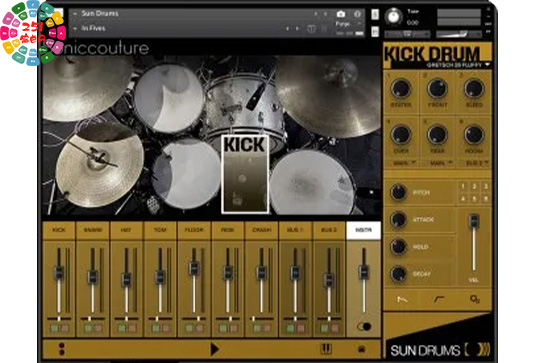The width and height of the screenshot is (535, 363).
Task: Click the MSTR volume fader
Action: click(363, 272)
